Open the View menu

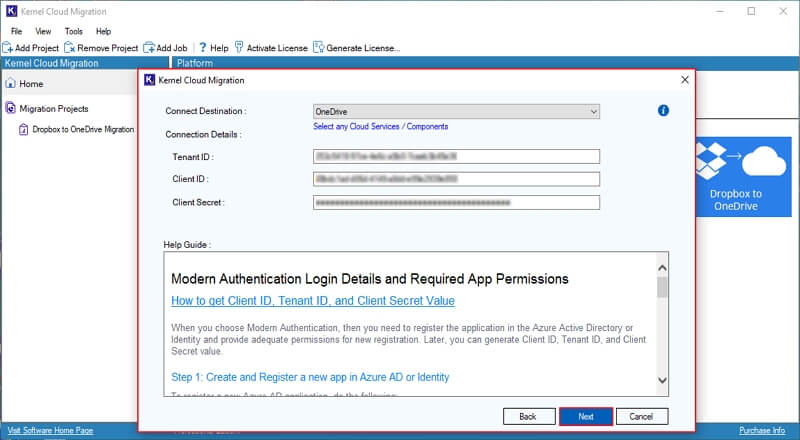(43, 31)
